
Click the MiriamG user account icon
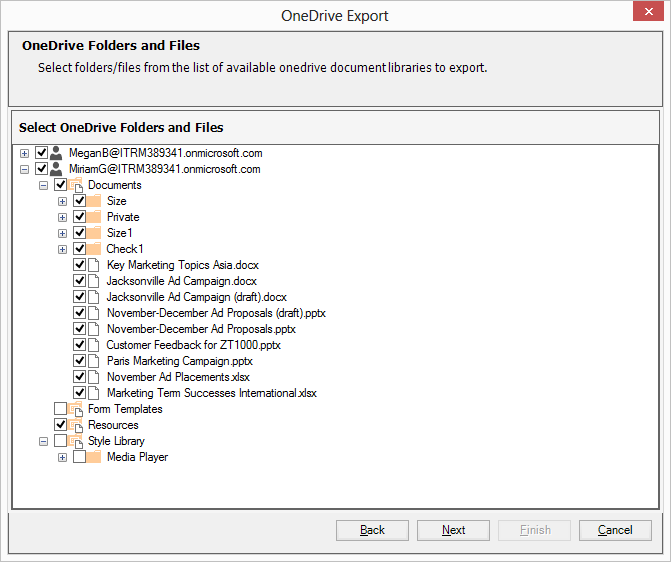[56, 169]
